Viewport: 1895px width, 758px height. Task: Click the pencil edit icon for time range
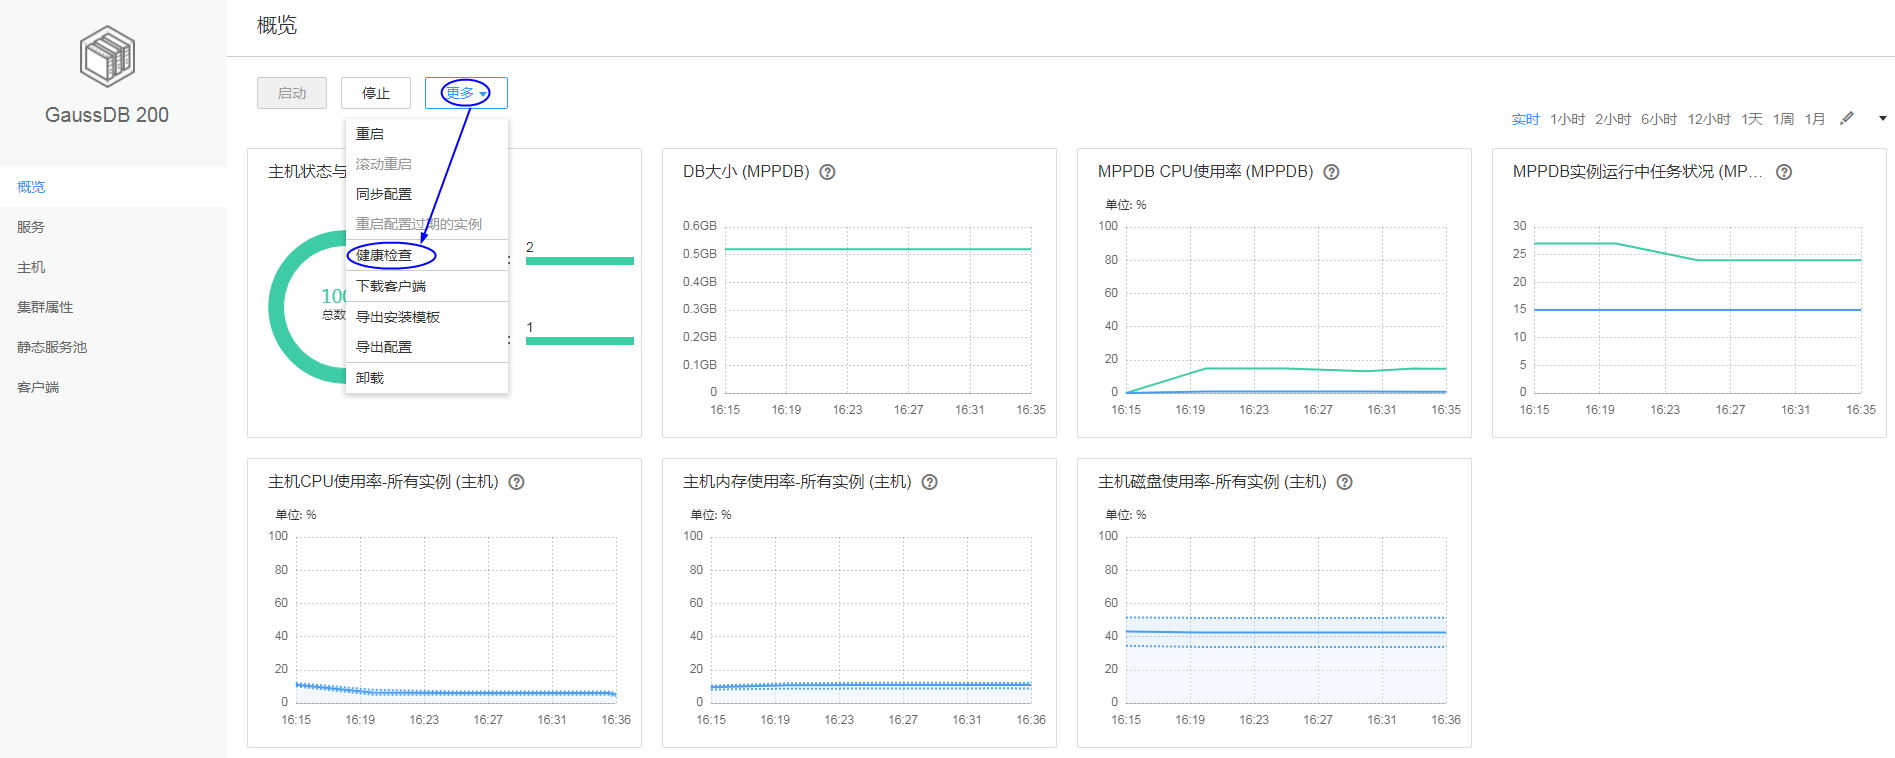[x=1846, y=119]
